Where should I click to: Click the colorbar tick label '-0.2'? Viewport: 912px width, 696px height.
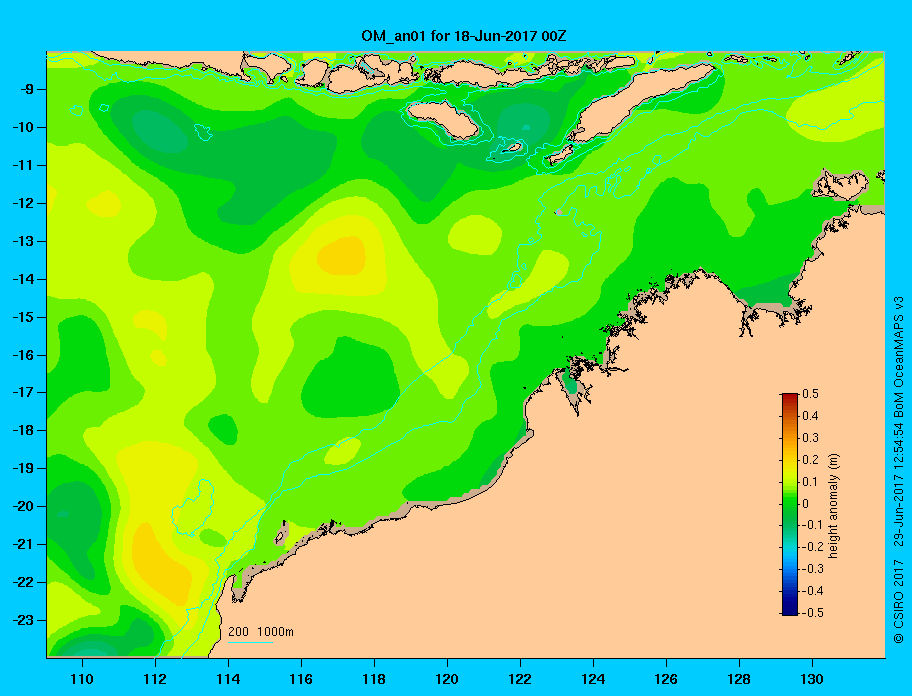coord(813,547)
